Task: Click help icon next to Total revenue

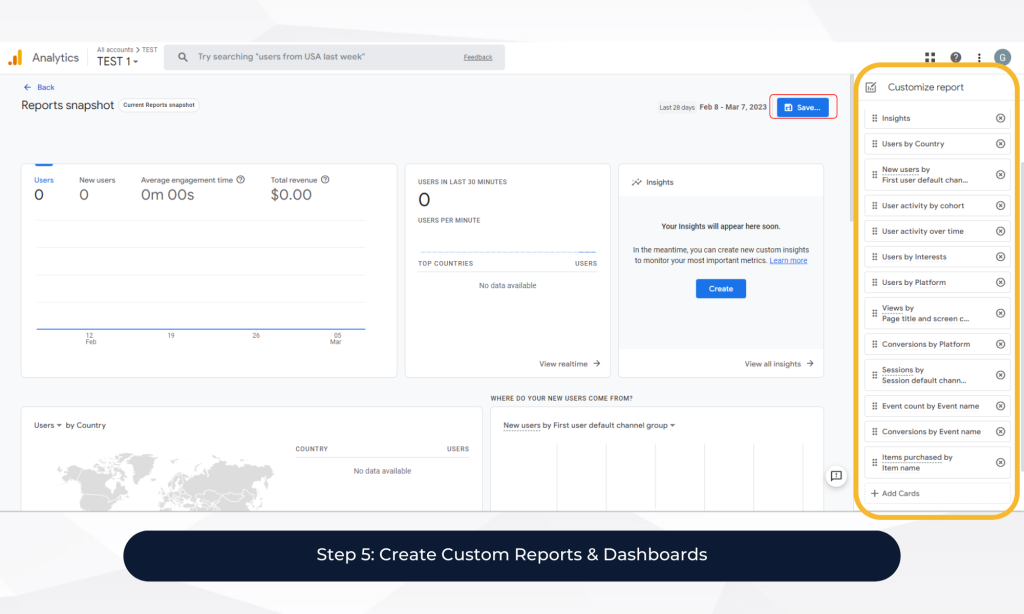Action: (325, 180)
